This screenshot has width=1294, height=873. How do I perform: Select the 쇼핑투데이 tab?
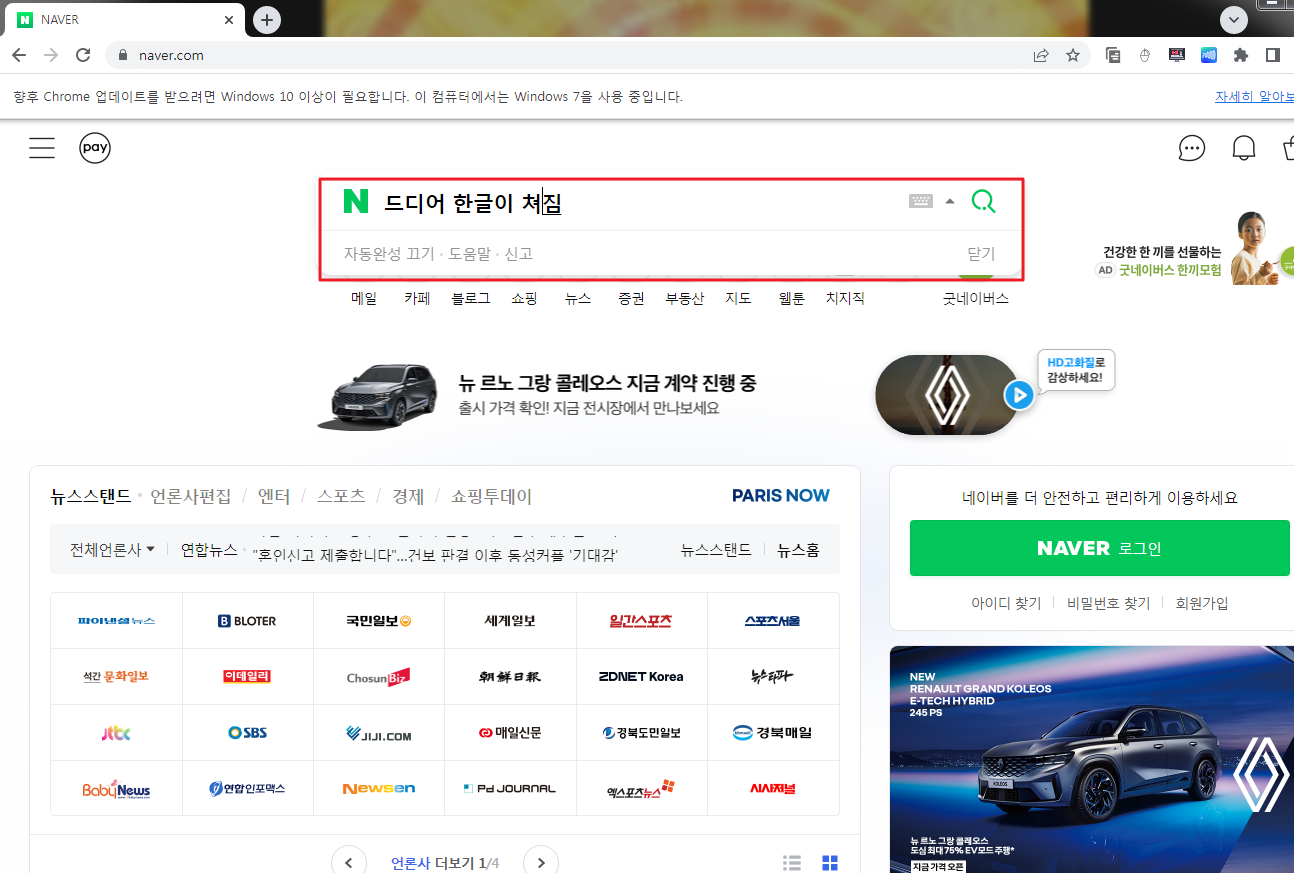pos(491,496)
